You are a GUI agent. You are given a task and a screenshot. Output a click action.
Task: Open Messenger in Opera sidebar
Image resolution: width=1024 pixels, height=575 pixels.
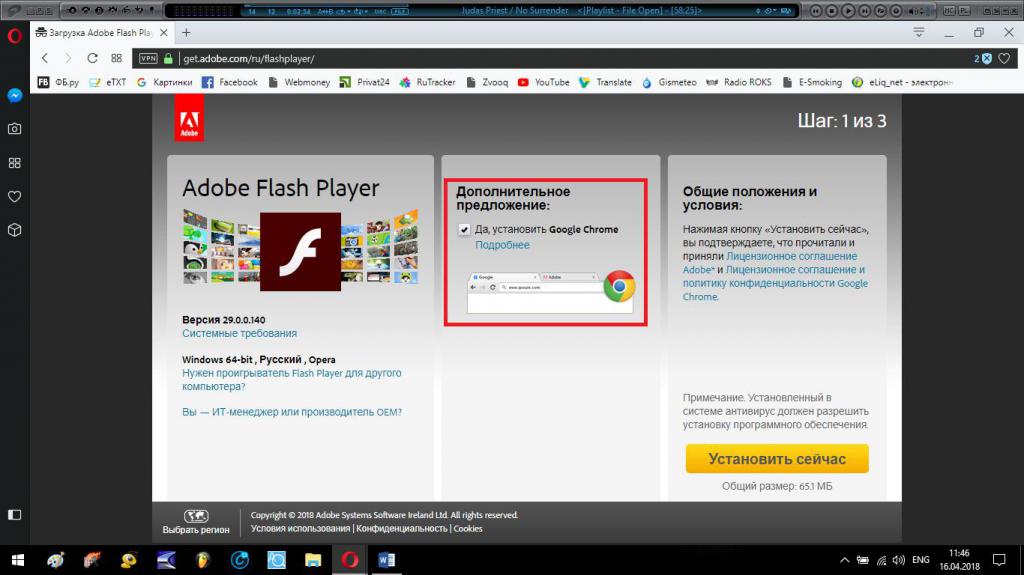tap(14, 95)
